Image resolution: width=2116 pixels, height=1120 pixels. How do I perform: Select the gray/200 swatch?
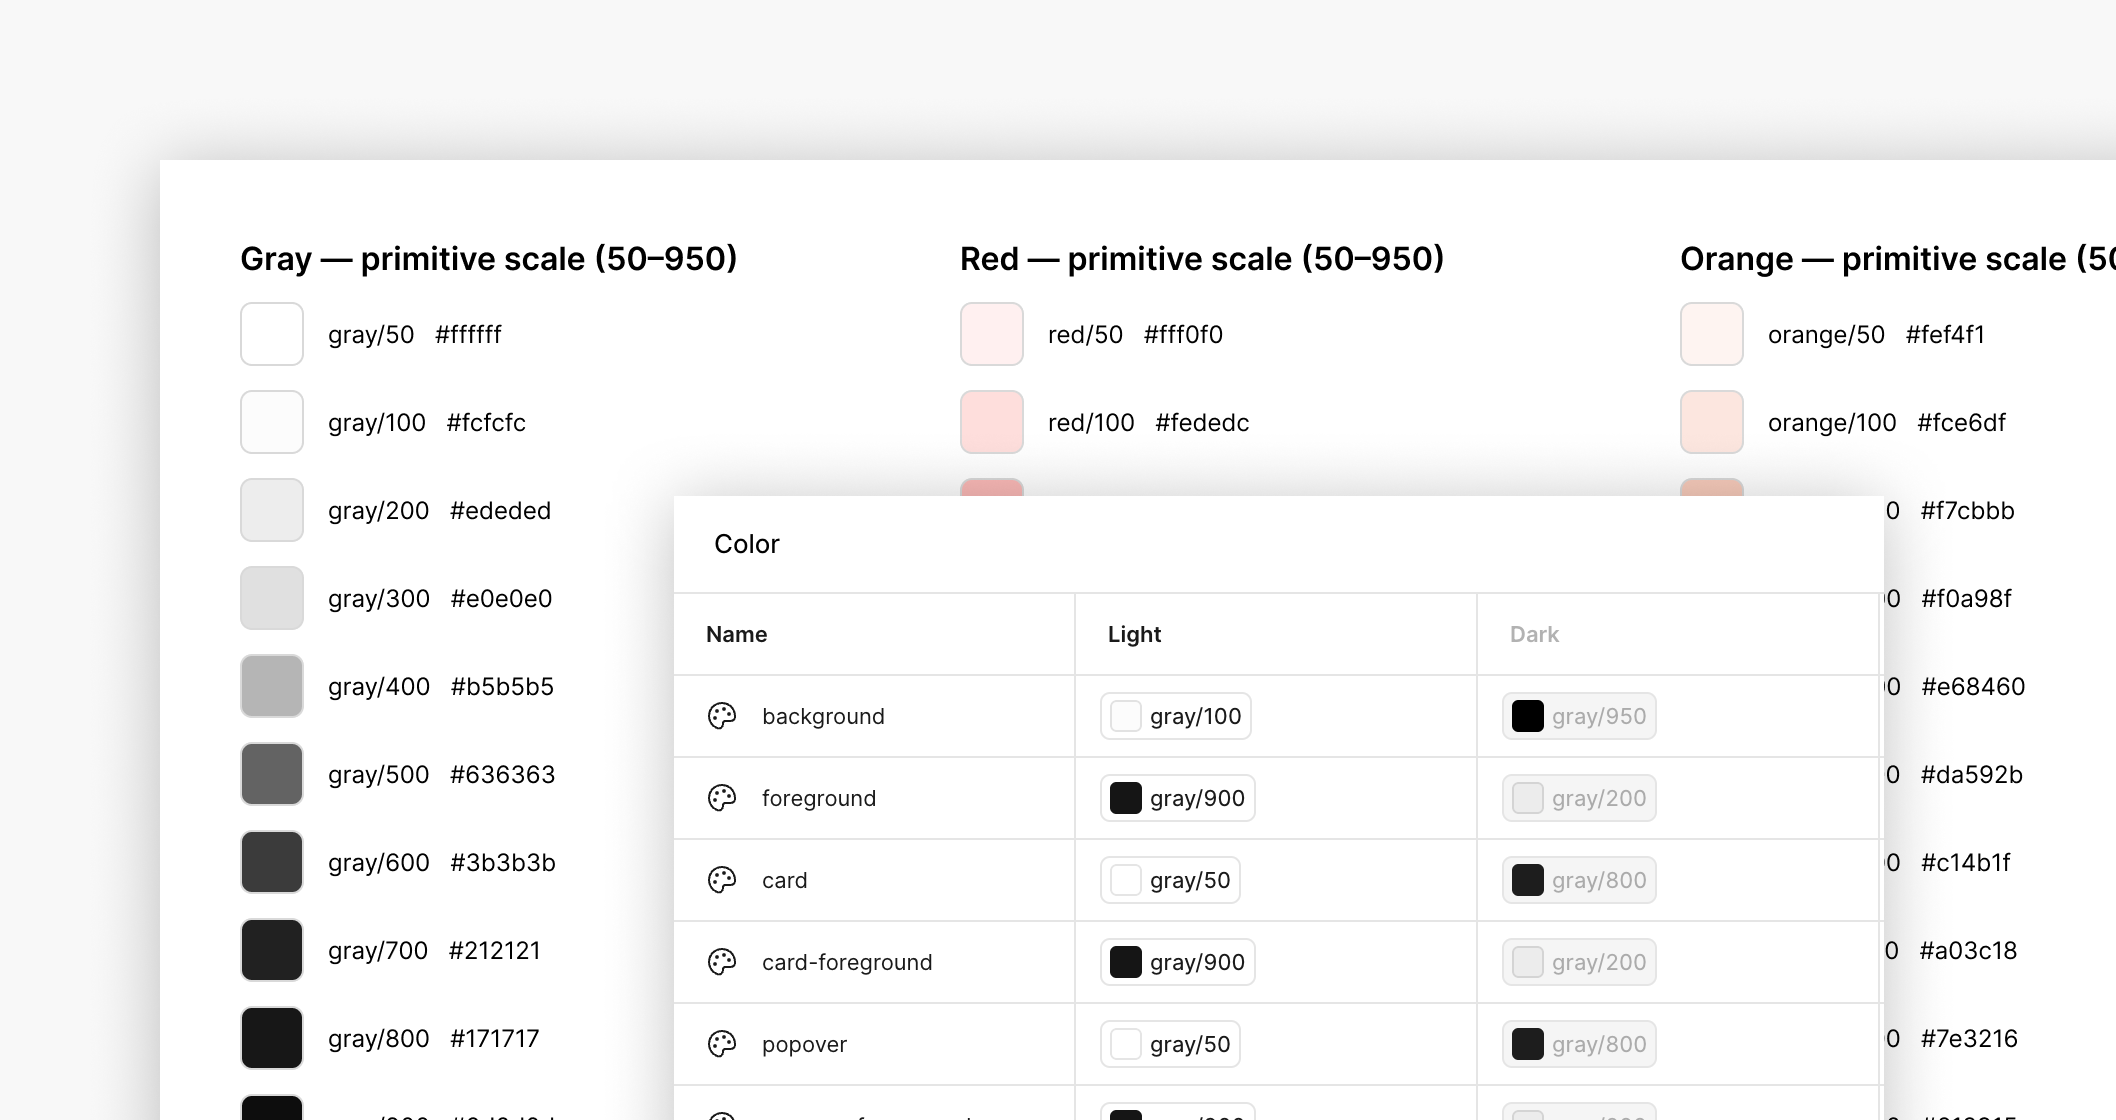pos(272,510)
